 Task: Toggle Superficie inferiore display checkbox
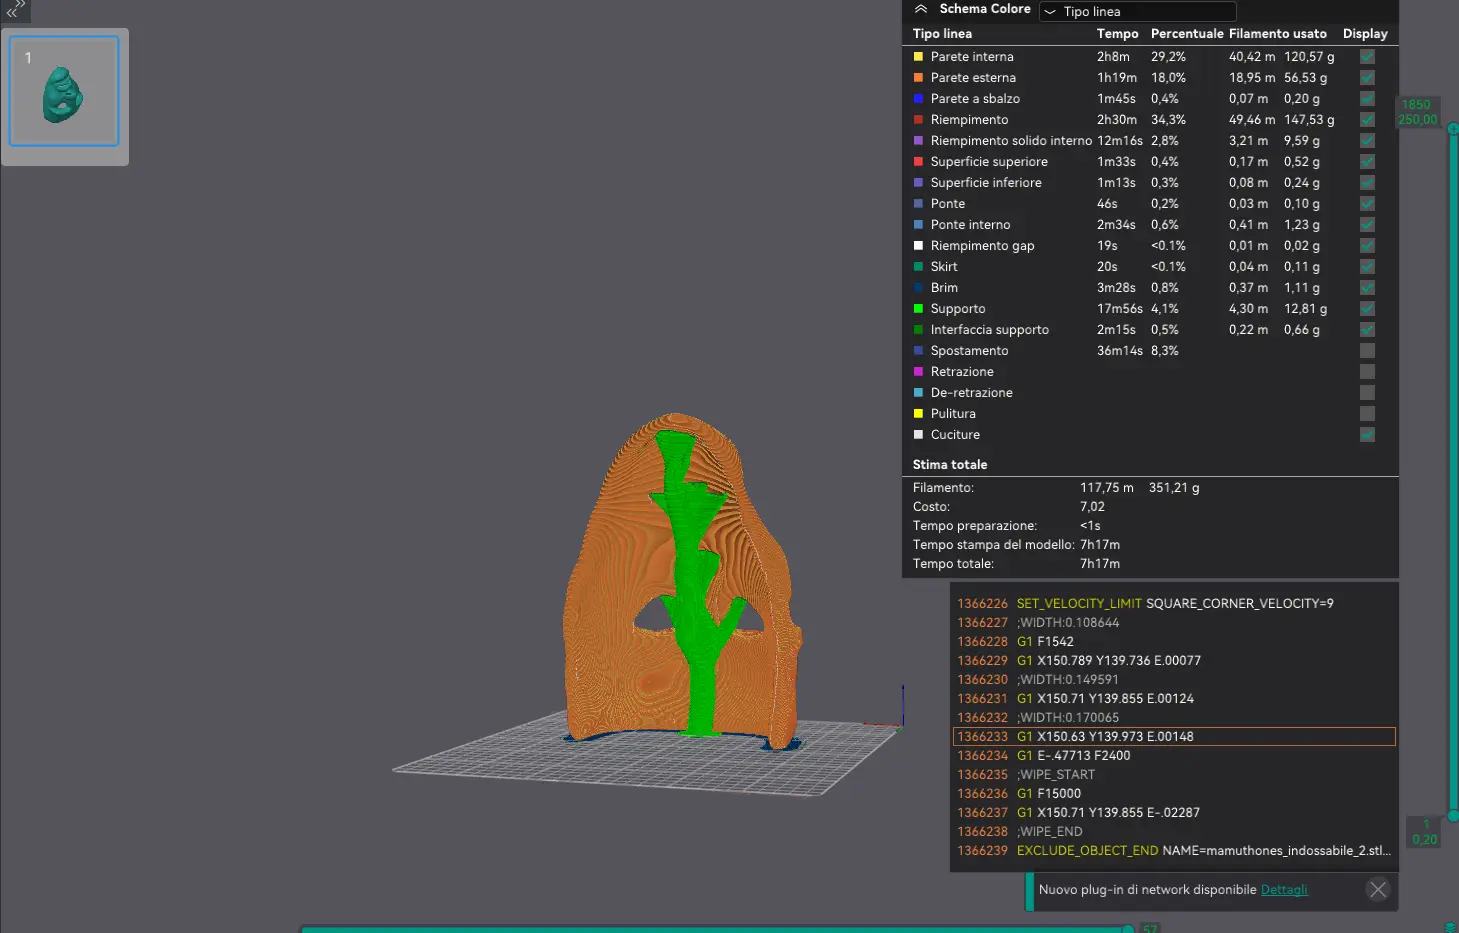[1367, 183]
